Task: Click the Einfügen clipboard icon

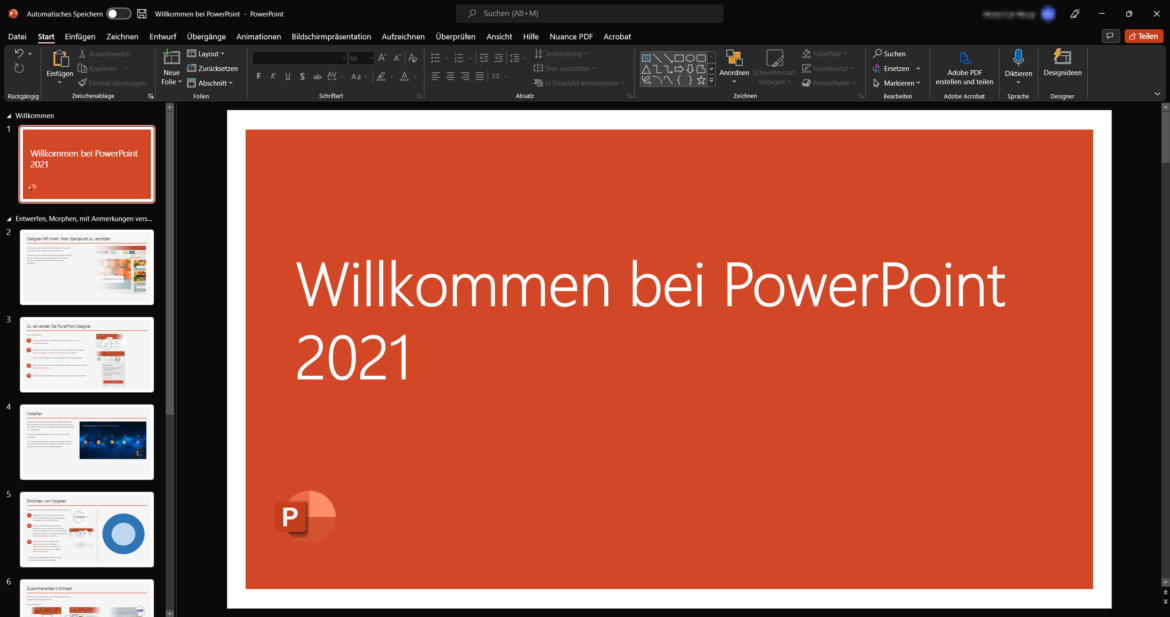Action: click(59, 58)
